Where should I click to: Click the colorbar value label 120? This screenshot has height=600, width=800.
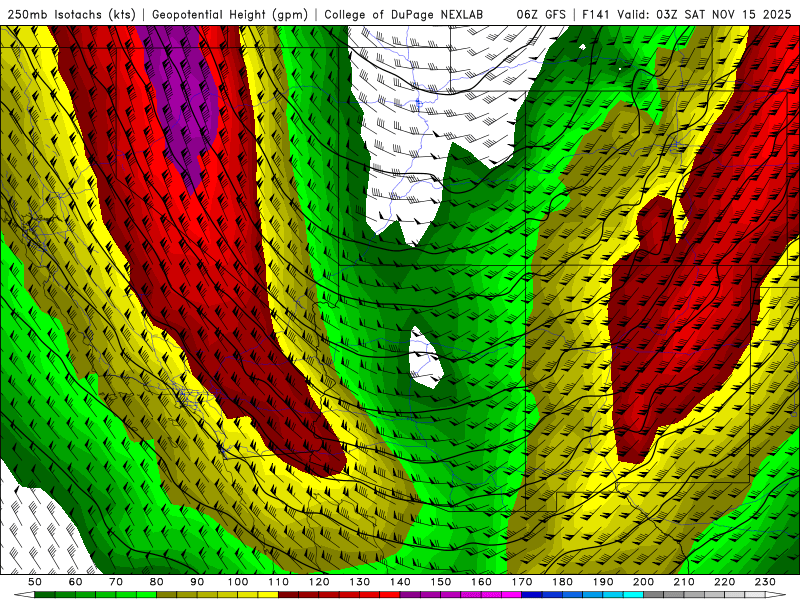click(319, 582)
